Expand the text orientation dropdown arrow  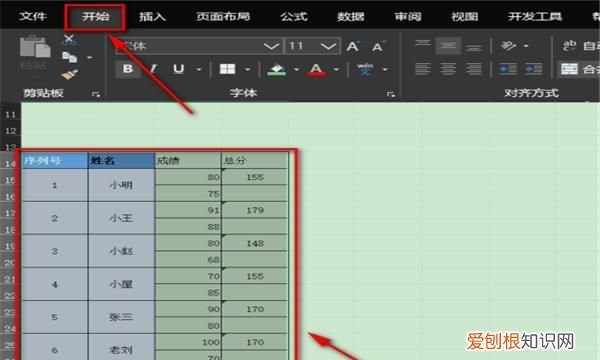point(526,46)
